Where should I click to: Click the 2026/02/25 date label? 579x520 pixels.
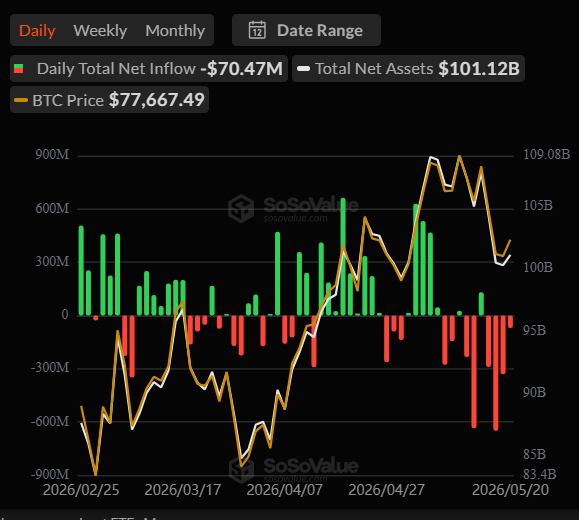[81, 490]
